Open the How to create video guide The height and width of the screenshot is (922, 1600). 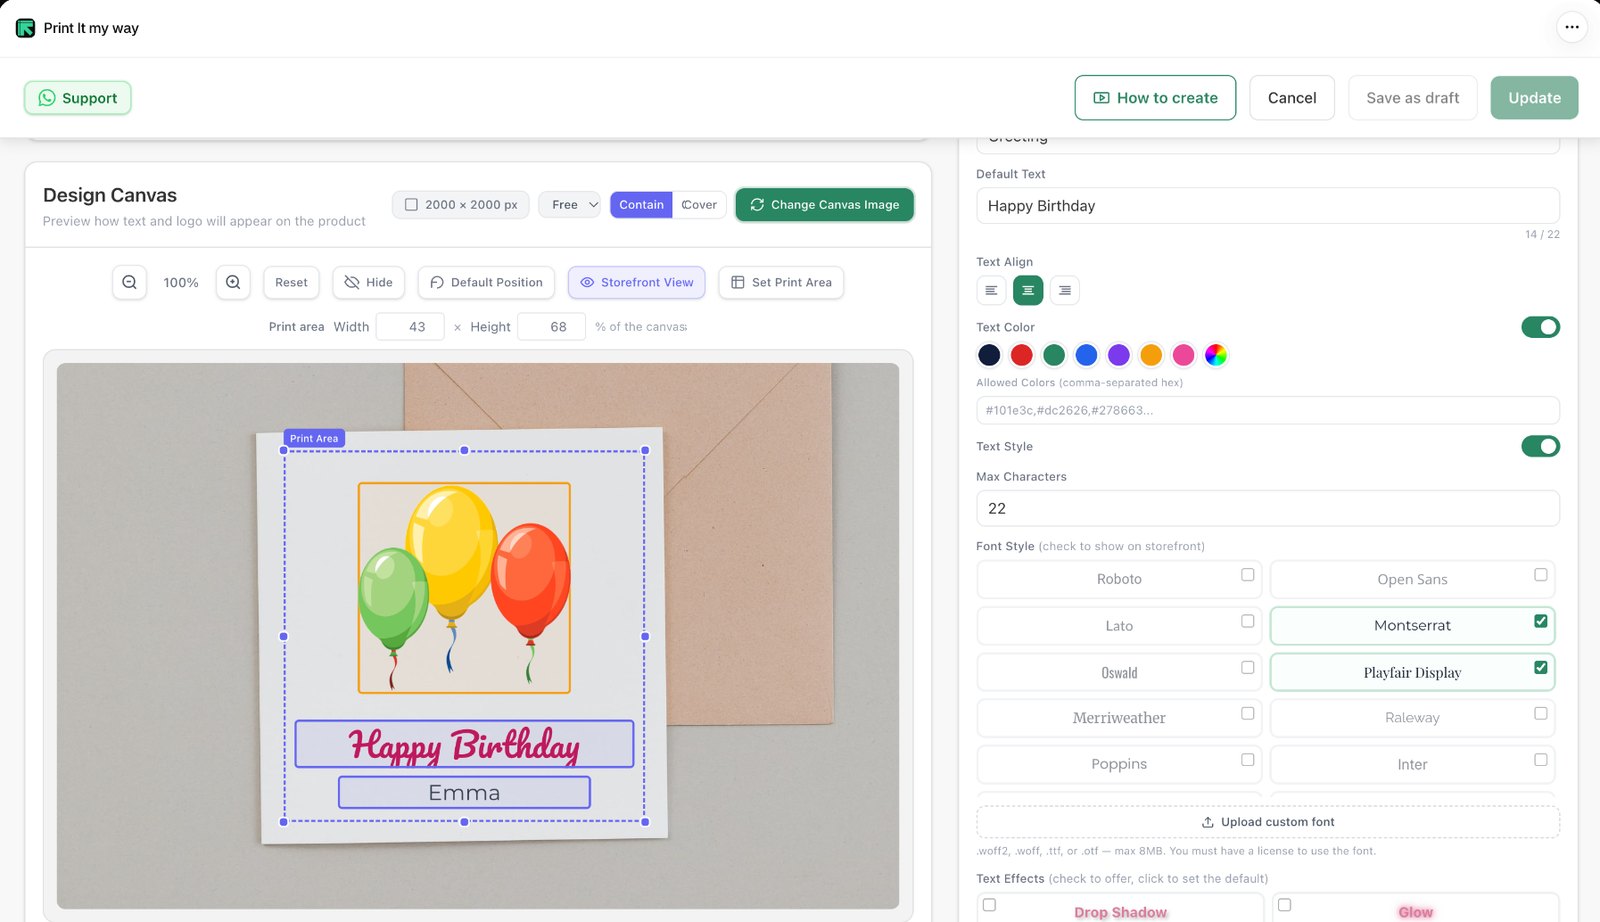click(x=1155, y=98)
